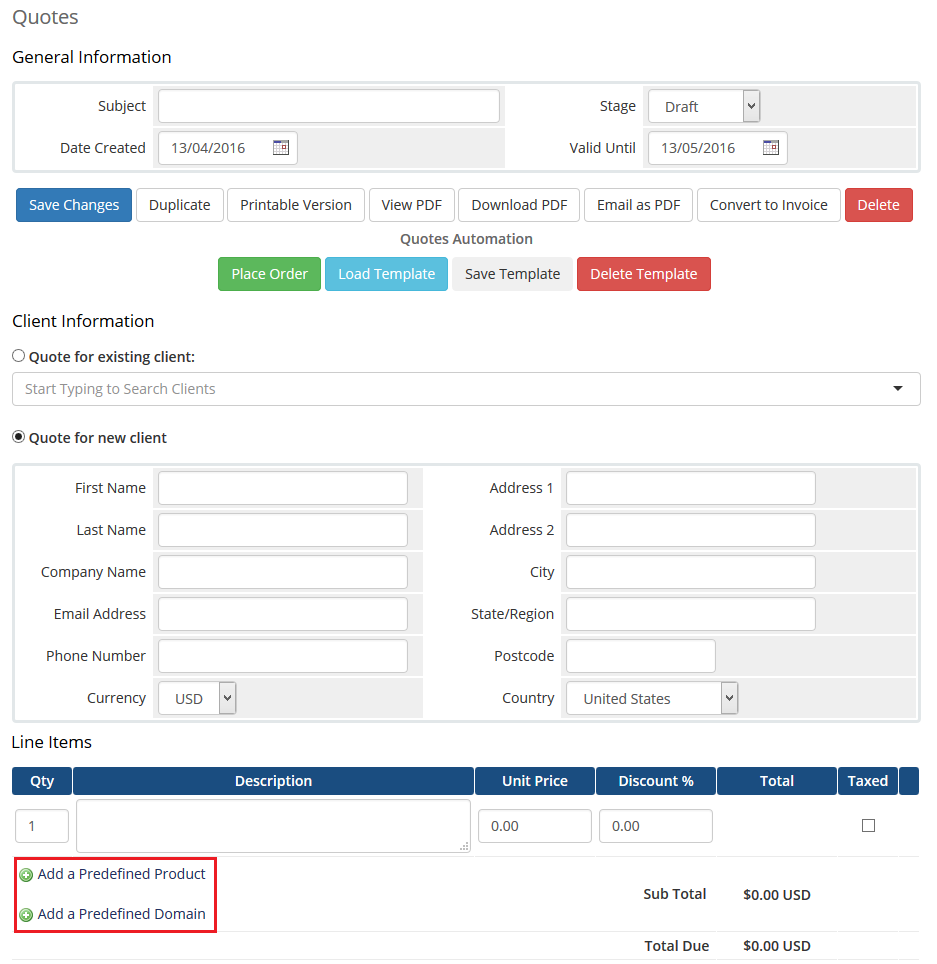This screenshot has width=937, height=964.
Task: Click the Save Template button
Action: pos(512,274)
